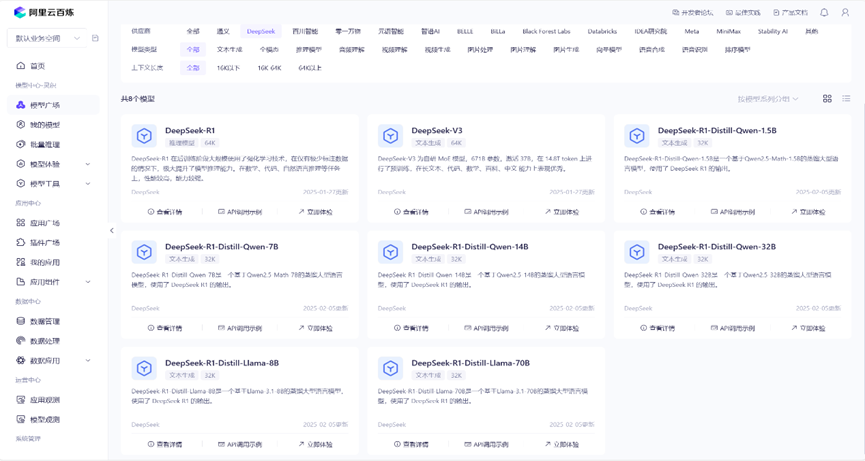The height and width of the screenshot is (461, 865).
Task: Click 立即体验 on the DeepSeek-R1-Distill-Llama-70B card
Action: tap(562, 444)
